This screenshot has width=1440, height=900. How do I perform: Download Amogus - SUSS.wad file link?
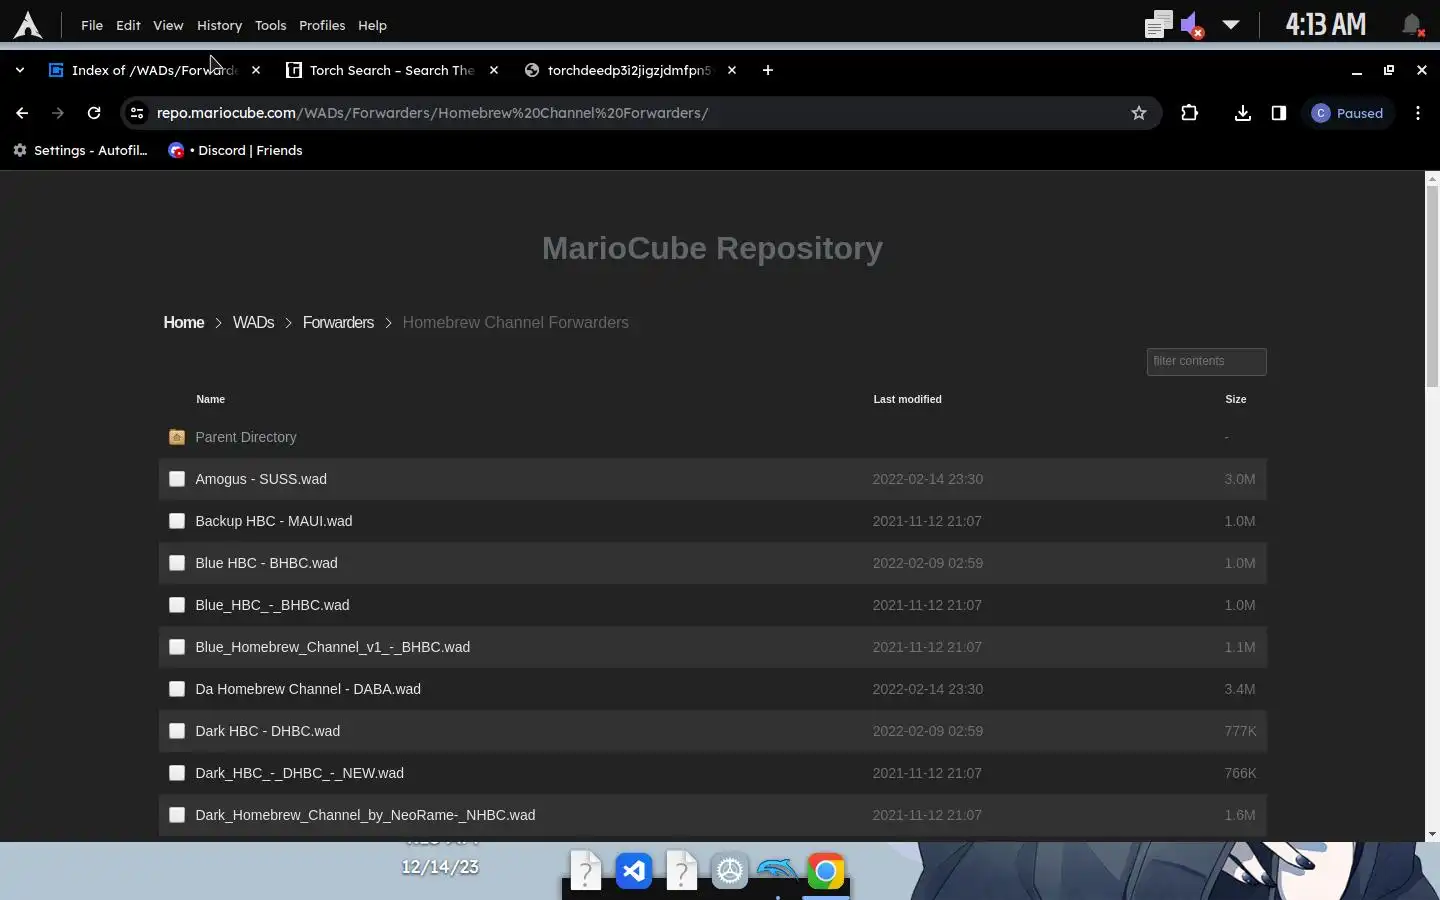tap(261, 479)
